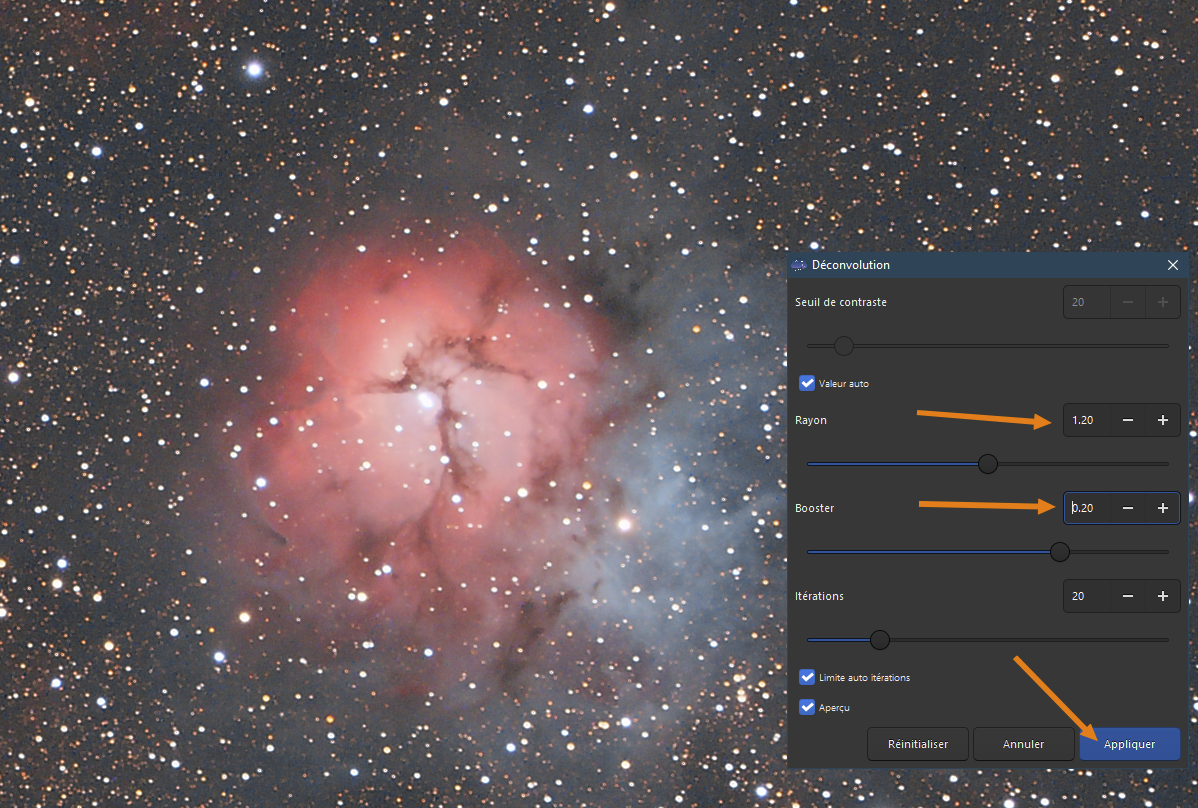This screenshot has height=808, width=1198.
Task: Click the Rayon slider handle
Action: pyautogui.click(x=988, y=464)
